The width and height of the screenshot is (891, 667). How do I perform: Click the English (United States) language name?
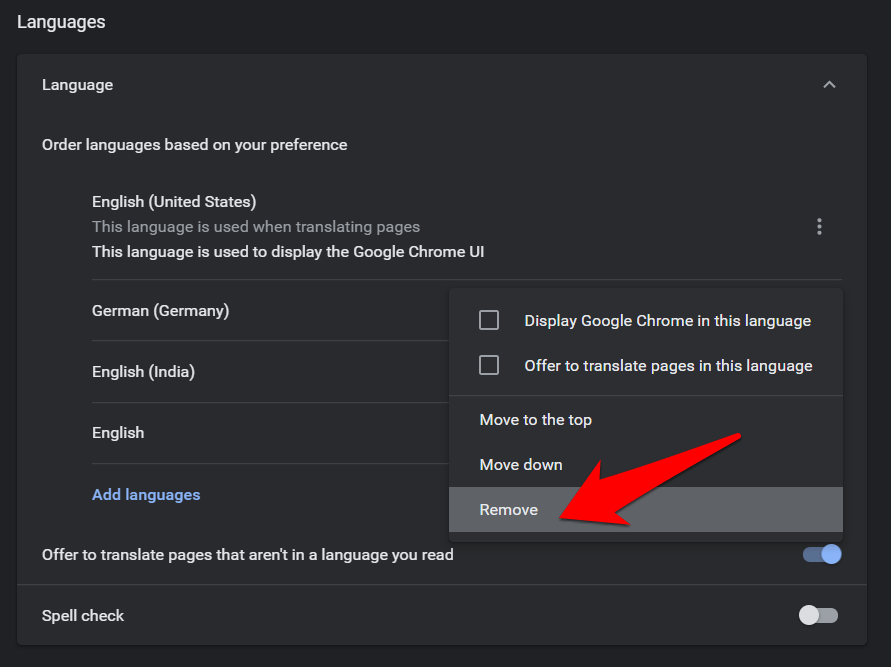174,202
